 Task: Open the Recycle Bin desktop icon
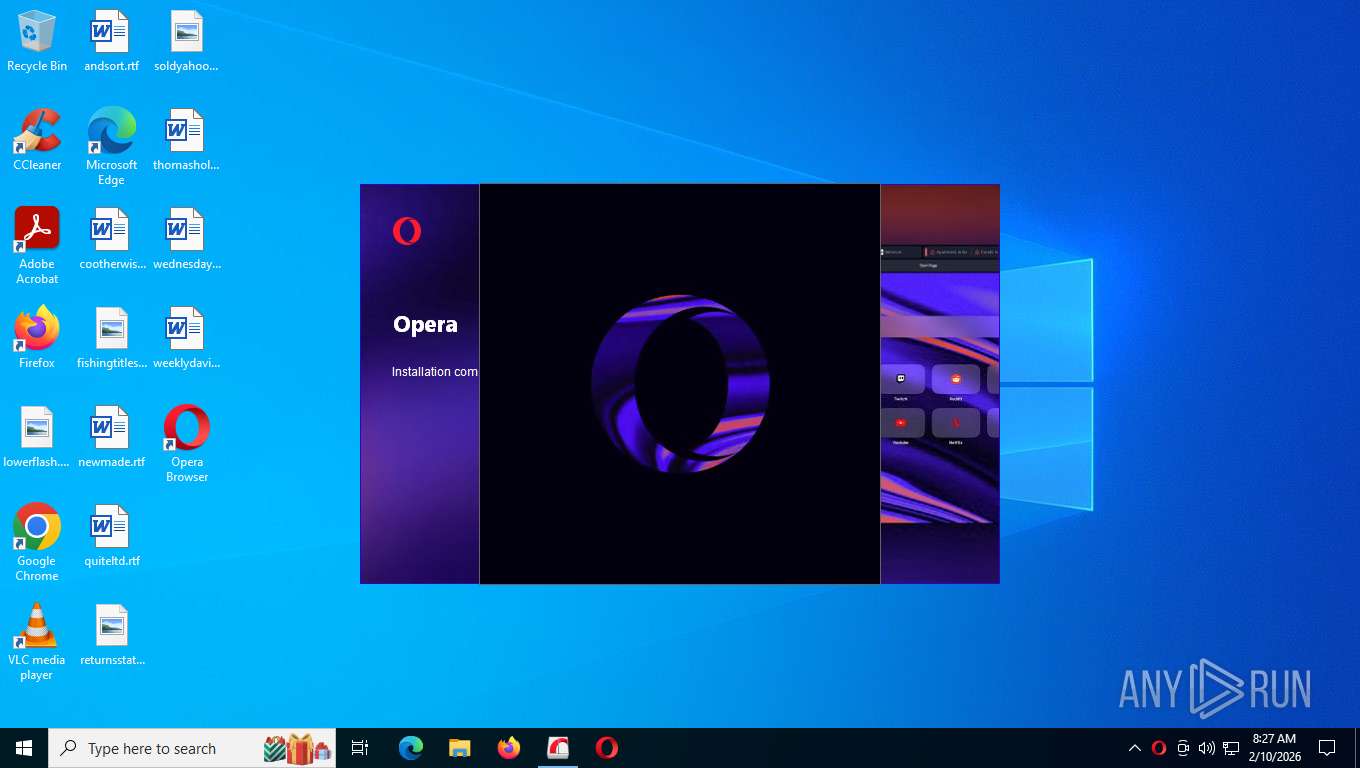click(37, 41)
